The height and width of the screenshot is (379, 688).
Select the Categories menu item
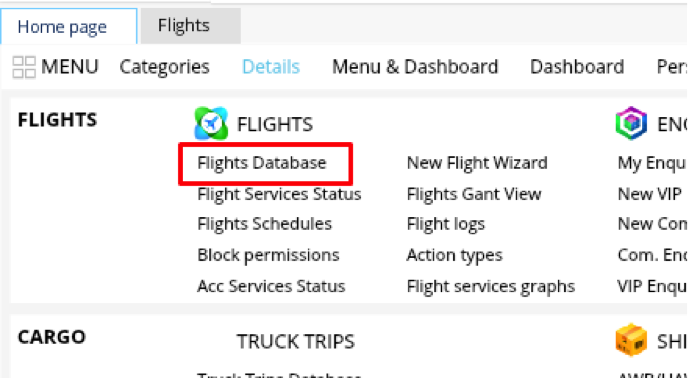[x=165, y=67]
